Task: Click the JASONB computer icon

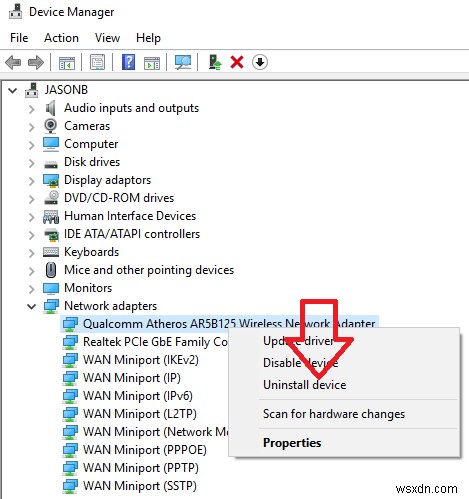Action: click(32, 90)
